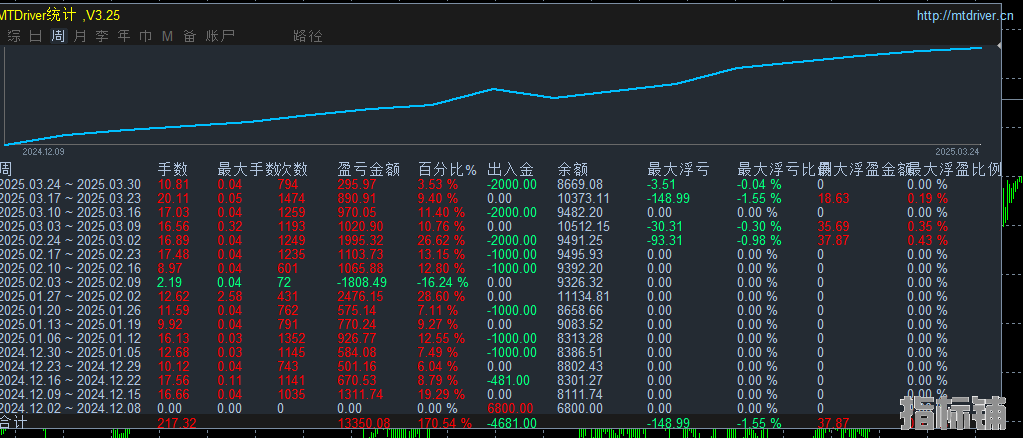This screenshot has height=438, width=1023.
Task: Switch to the 日 daily tab
Action: (x=36, y=37)
